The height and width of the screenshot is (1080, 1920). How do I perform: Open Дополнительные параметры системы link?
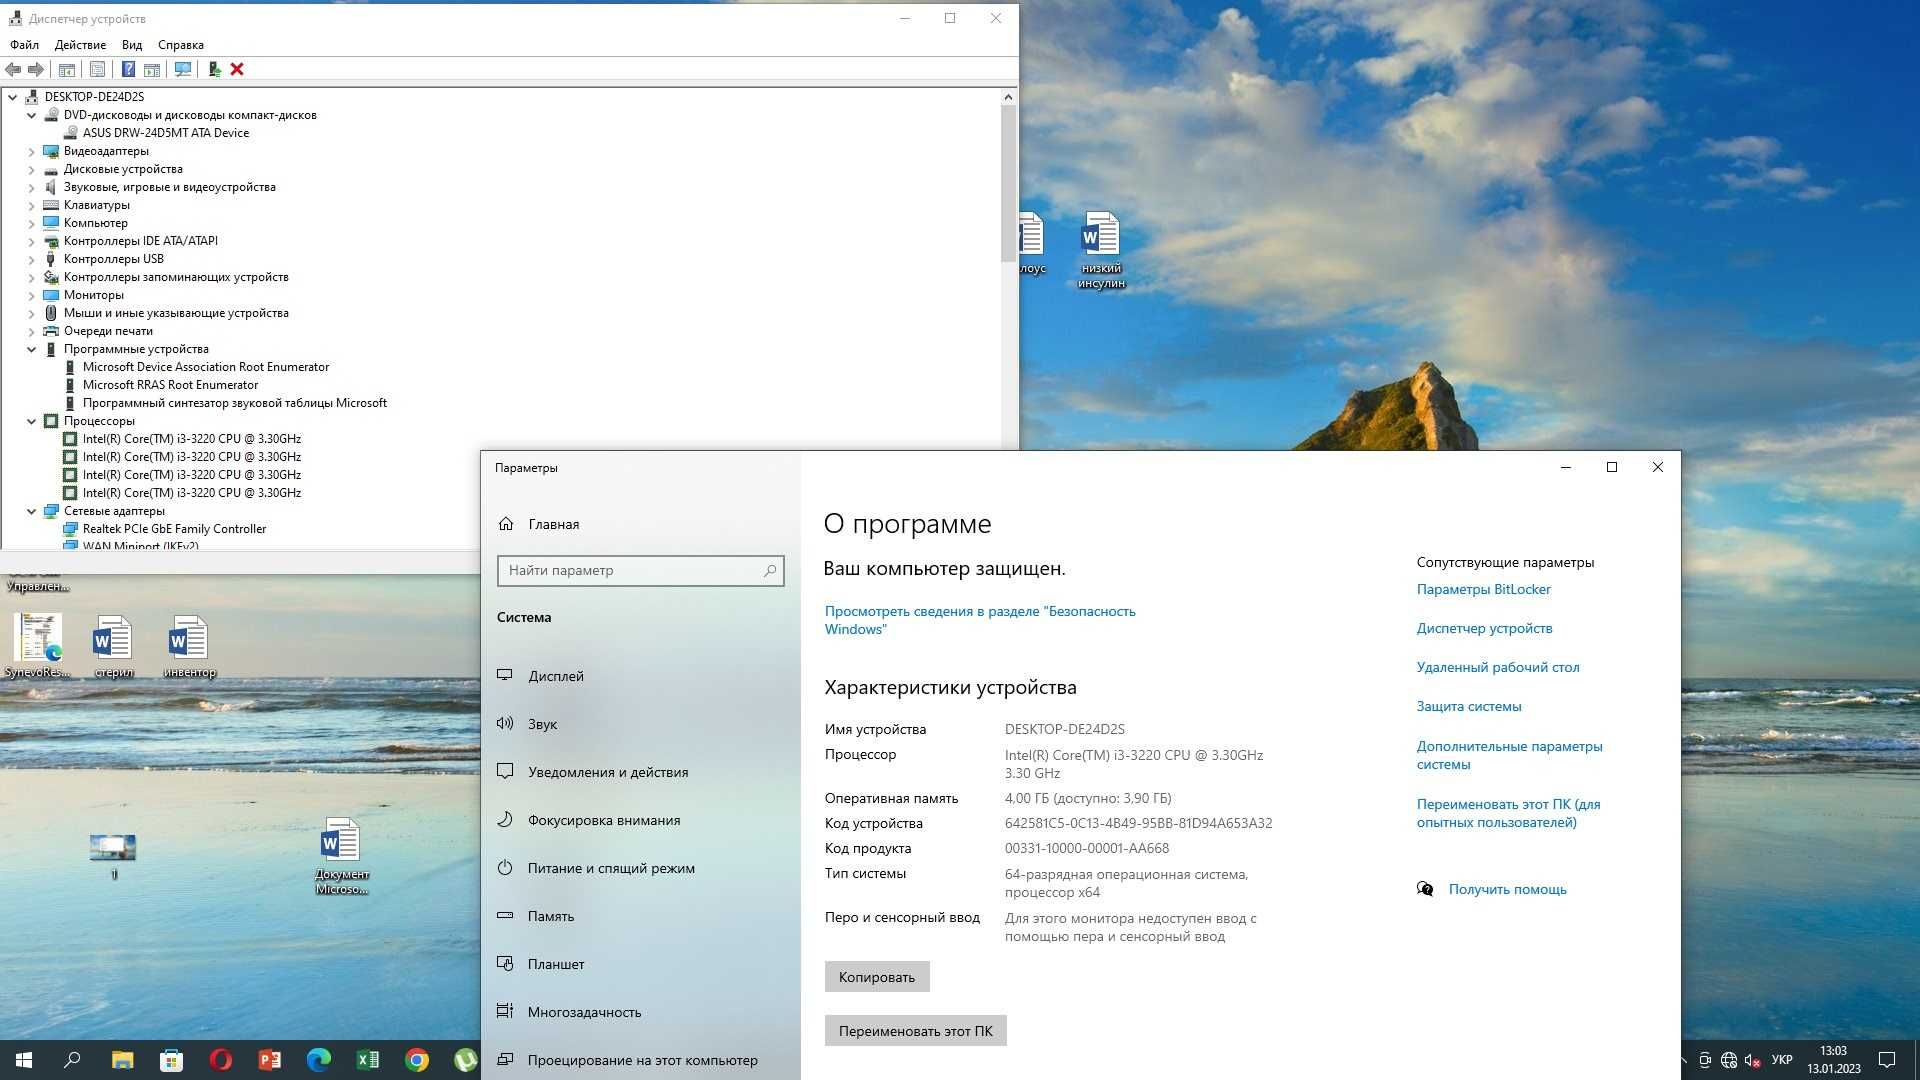(x=1509, y=755)
